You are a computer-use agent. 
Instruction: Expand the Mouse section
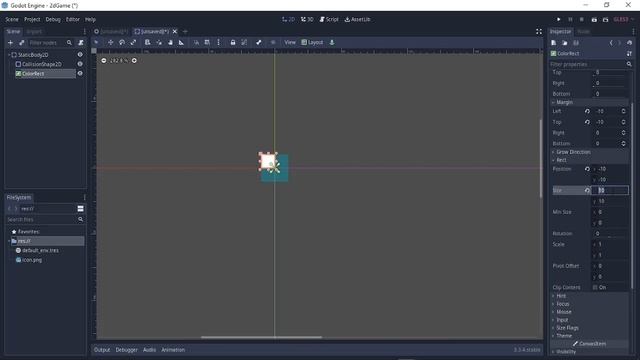(553, 312)
